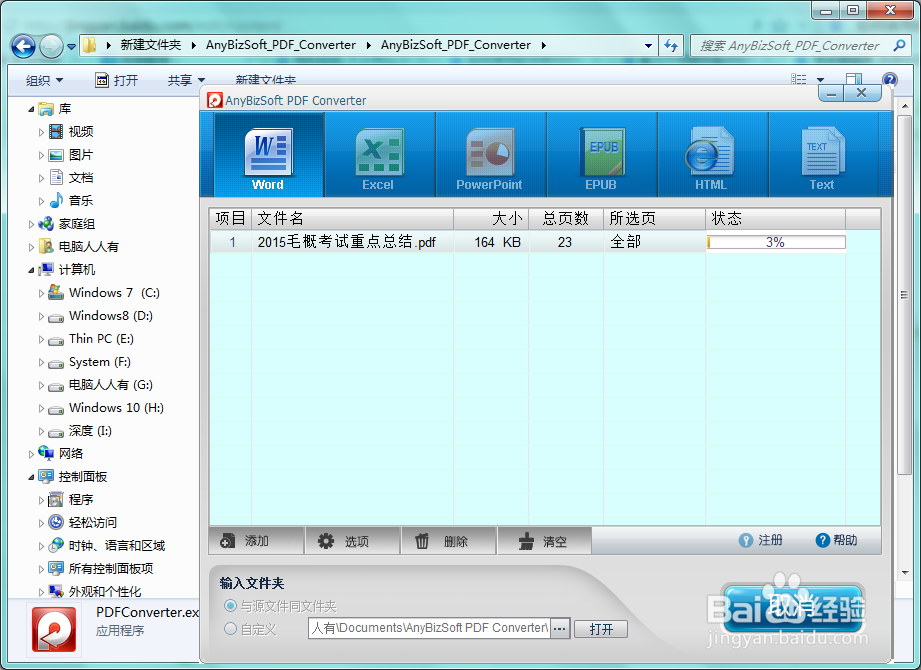Open the 帮助 help link
The width and height of the screenshot is (921, 670).
pos(836,540)
